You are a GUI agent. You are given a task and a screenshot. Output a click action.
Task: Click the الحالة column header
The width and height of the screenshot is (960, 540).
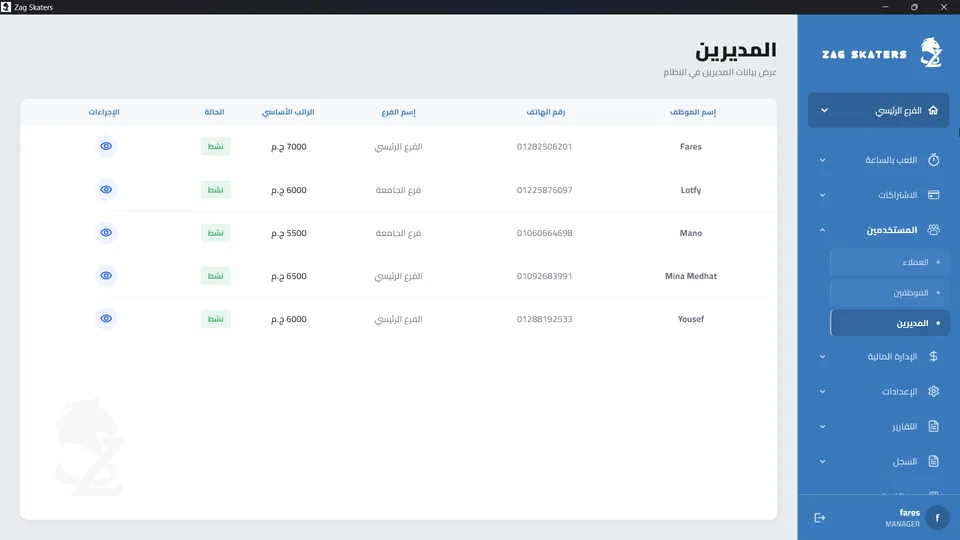click(x=214, y=112)
